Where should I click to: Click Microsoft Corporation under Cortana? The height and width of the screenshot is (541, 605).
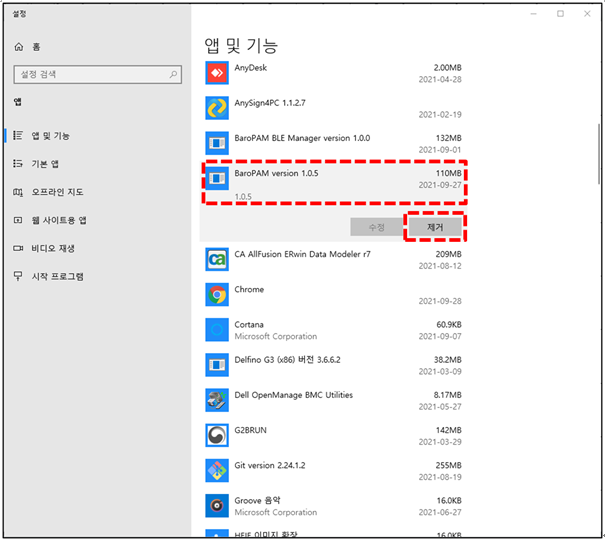point(275,336)
